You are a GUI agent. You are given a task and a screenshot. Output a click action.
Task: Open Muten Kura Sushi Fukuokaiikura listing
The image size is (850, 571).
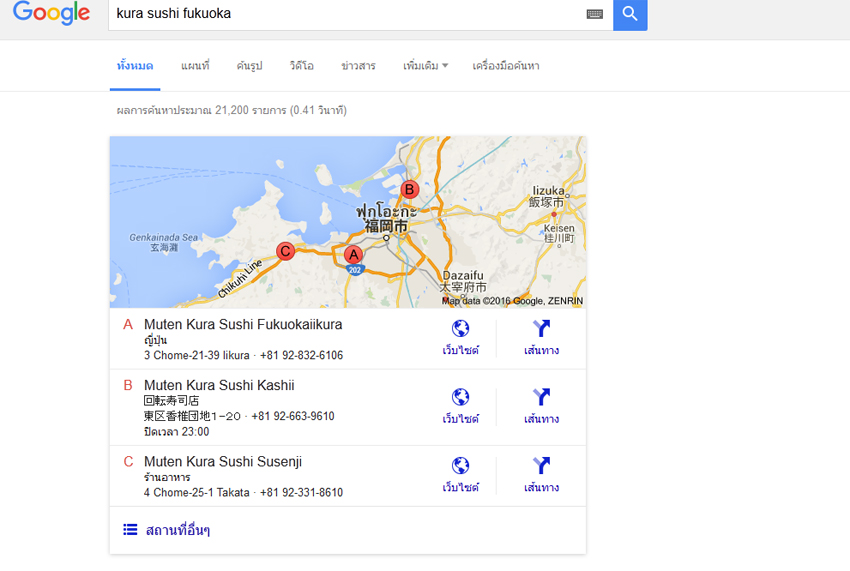tap(243, 325)
